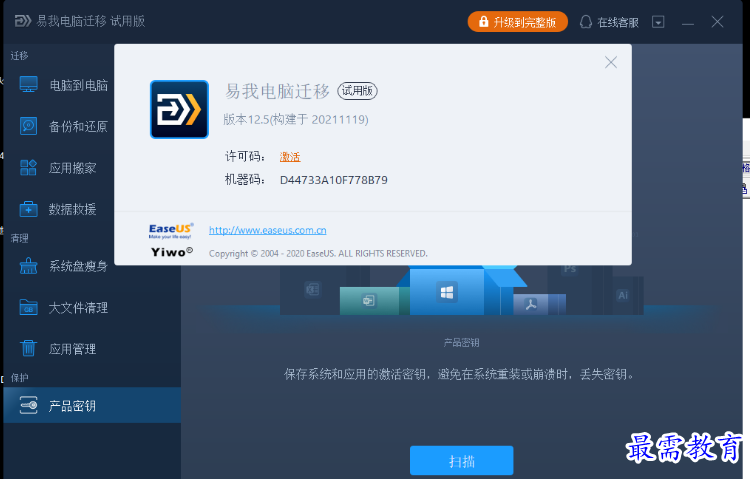The height and width of the screenshot is (479, 750).
Task: Select the 备份和还原 sidebar icon
Action: 29,126
